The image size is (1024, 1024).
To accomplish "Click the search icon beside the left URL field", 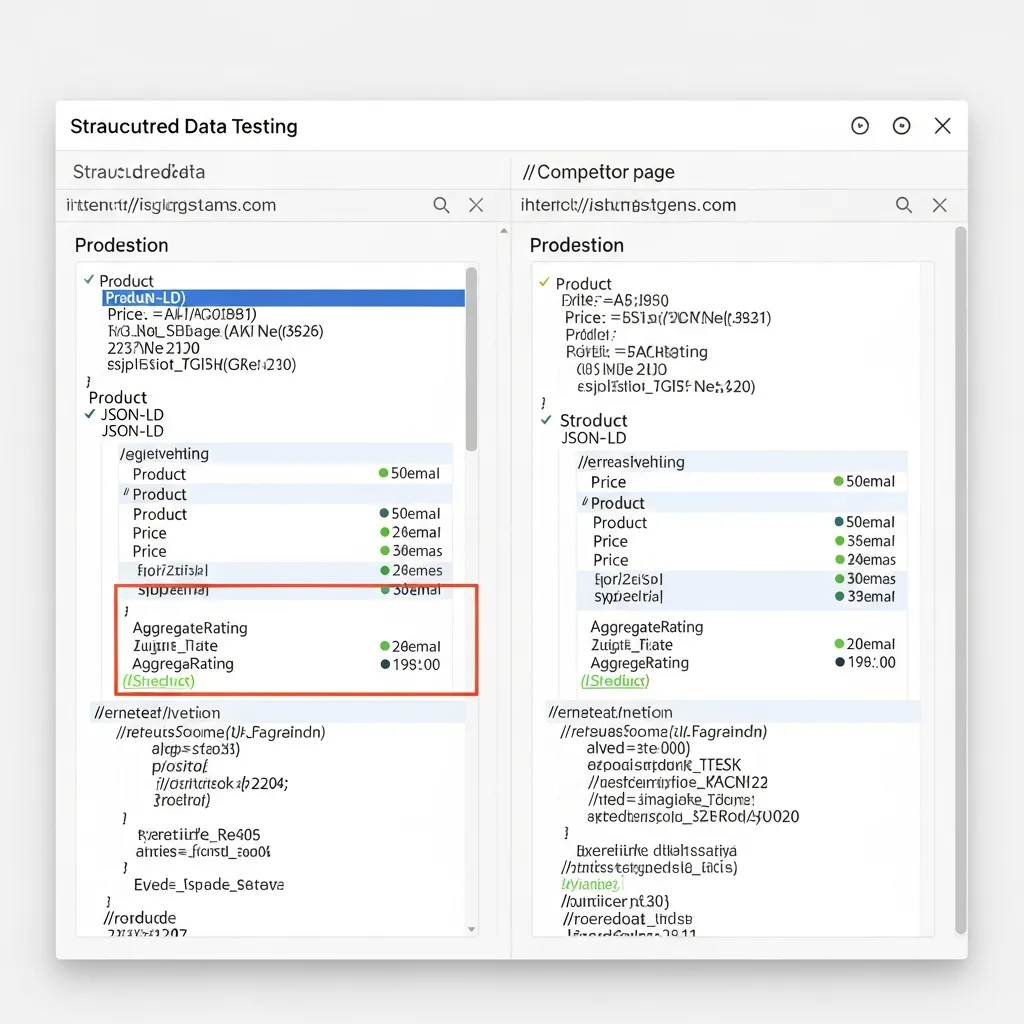I will pos(441,205).
